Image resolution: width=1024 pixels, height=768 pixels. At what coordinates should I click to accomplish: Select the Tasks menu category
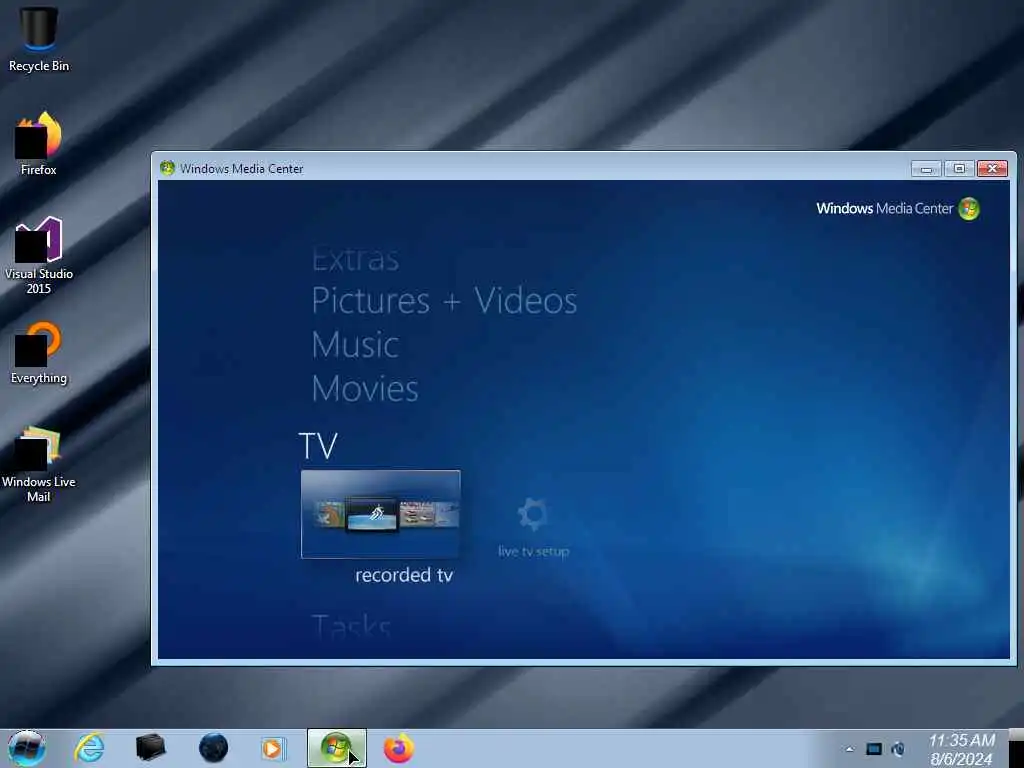pos(351,626)
